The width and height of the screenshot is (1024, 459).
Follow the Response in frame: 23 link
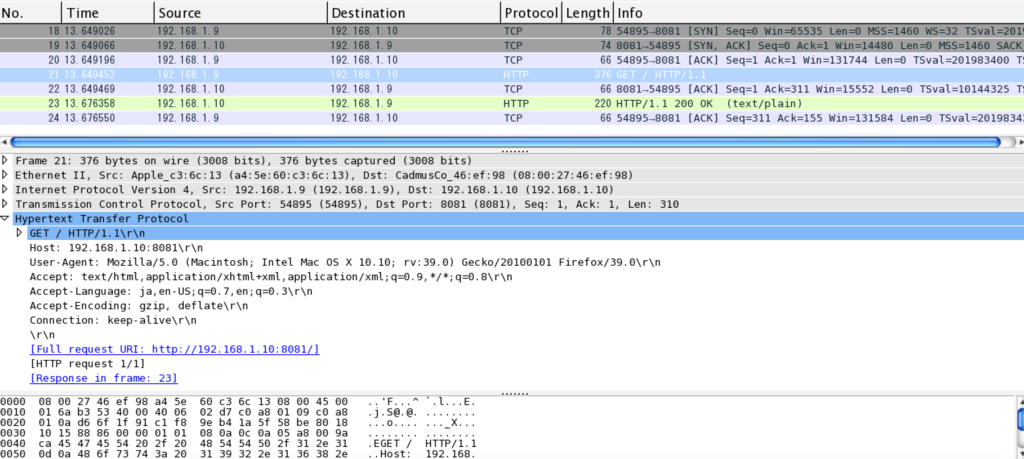tap(104, 377)
